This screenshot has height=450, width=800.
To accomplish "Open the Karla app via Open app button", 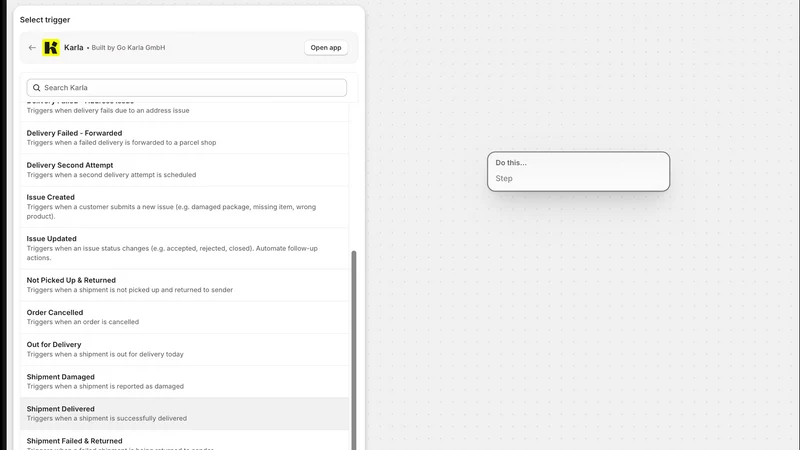I will 326,47.
